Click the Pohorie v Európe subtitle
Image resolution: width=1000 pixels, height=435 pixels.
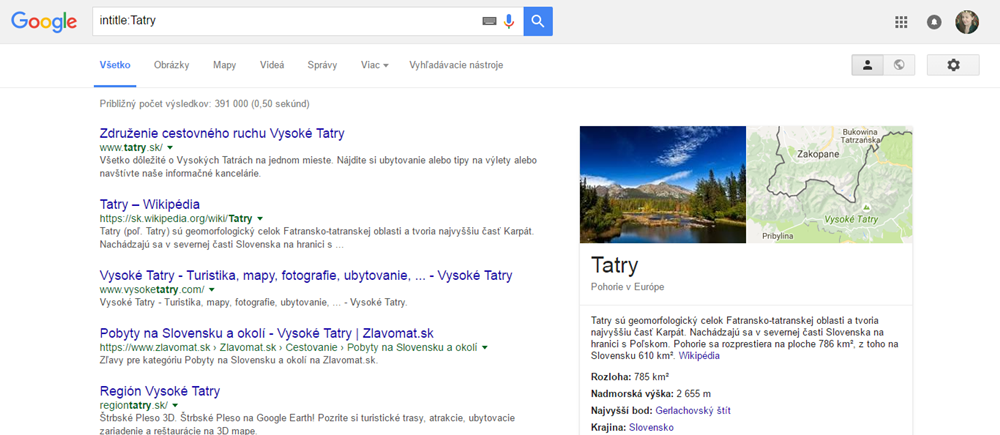[628, 287]
